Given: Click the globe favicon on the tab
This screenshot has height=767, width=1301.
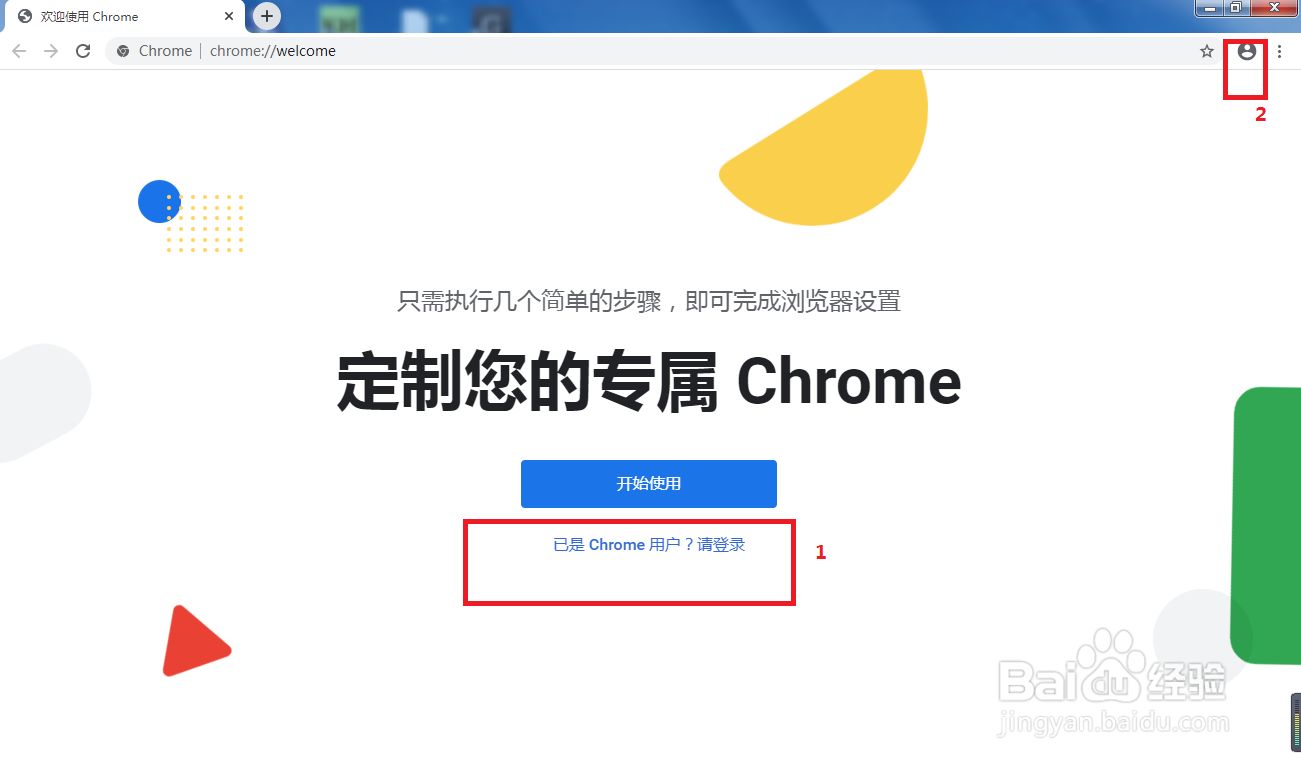Looking at the screenshot, I should [x=25, y=17].
